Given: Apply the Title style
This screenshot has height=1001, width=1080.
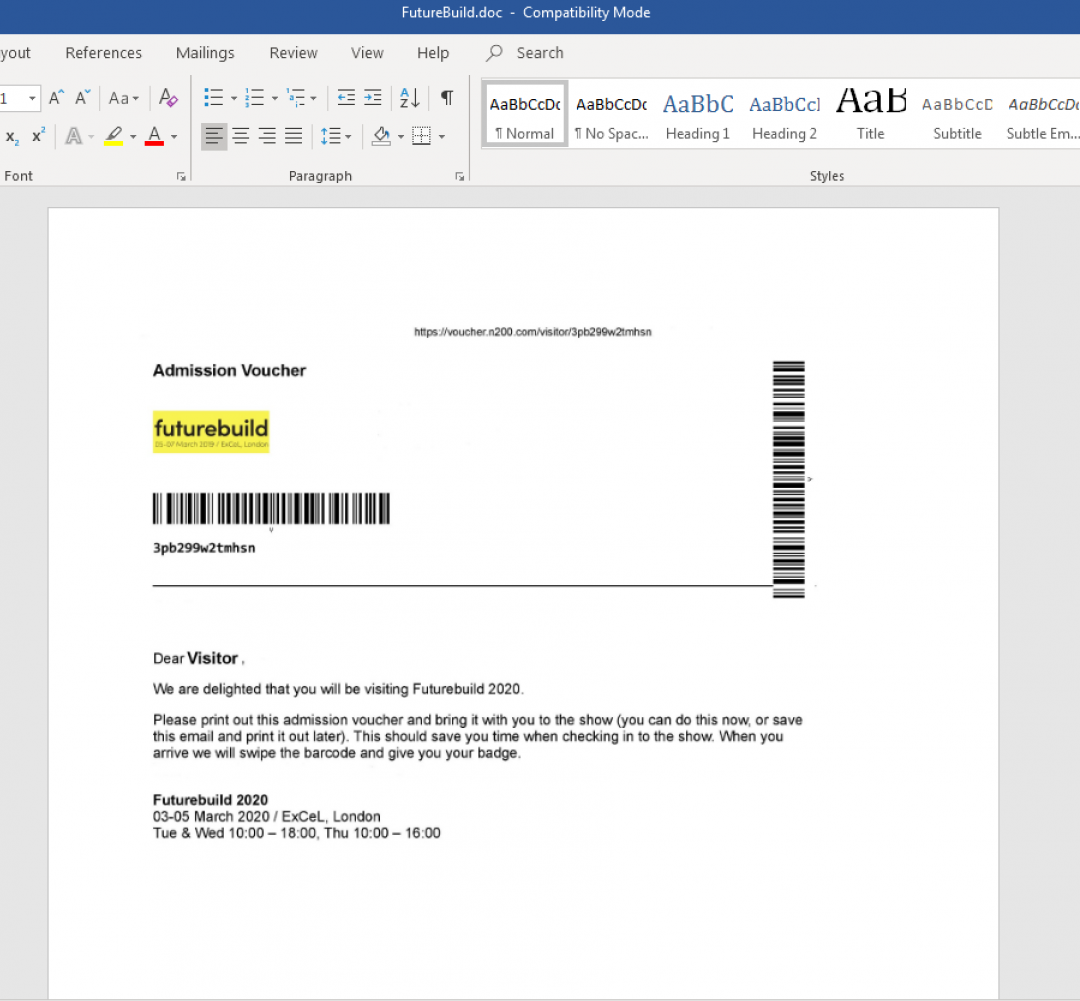Looking at the screenshot, I should click(870, 115).
